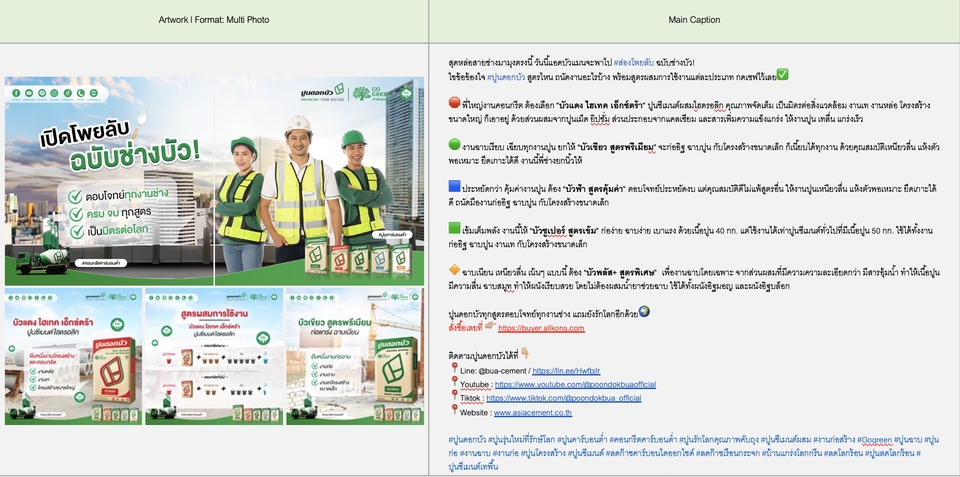
Task: Click the phone icon in the main artwork
Action: pyautogui.click(x=81, y=93)
